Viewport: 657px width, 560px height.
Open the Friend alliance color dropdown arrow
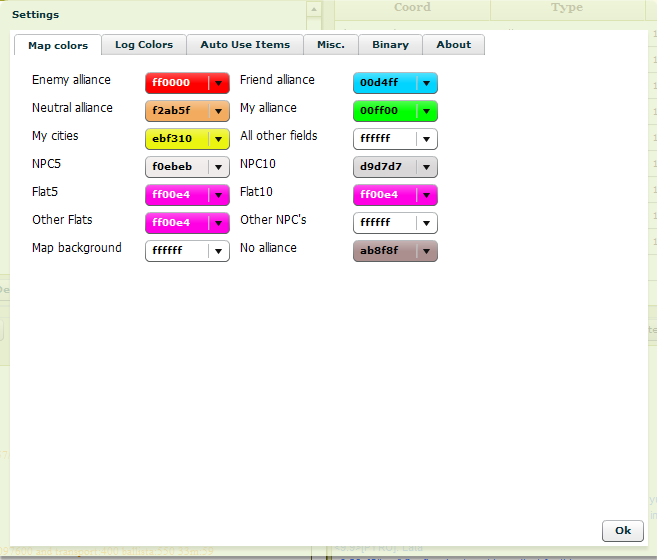[427, 83]
